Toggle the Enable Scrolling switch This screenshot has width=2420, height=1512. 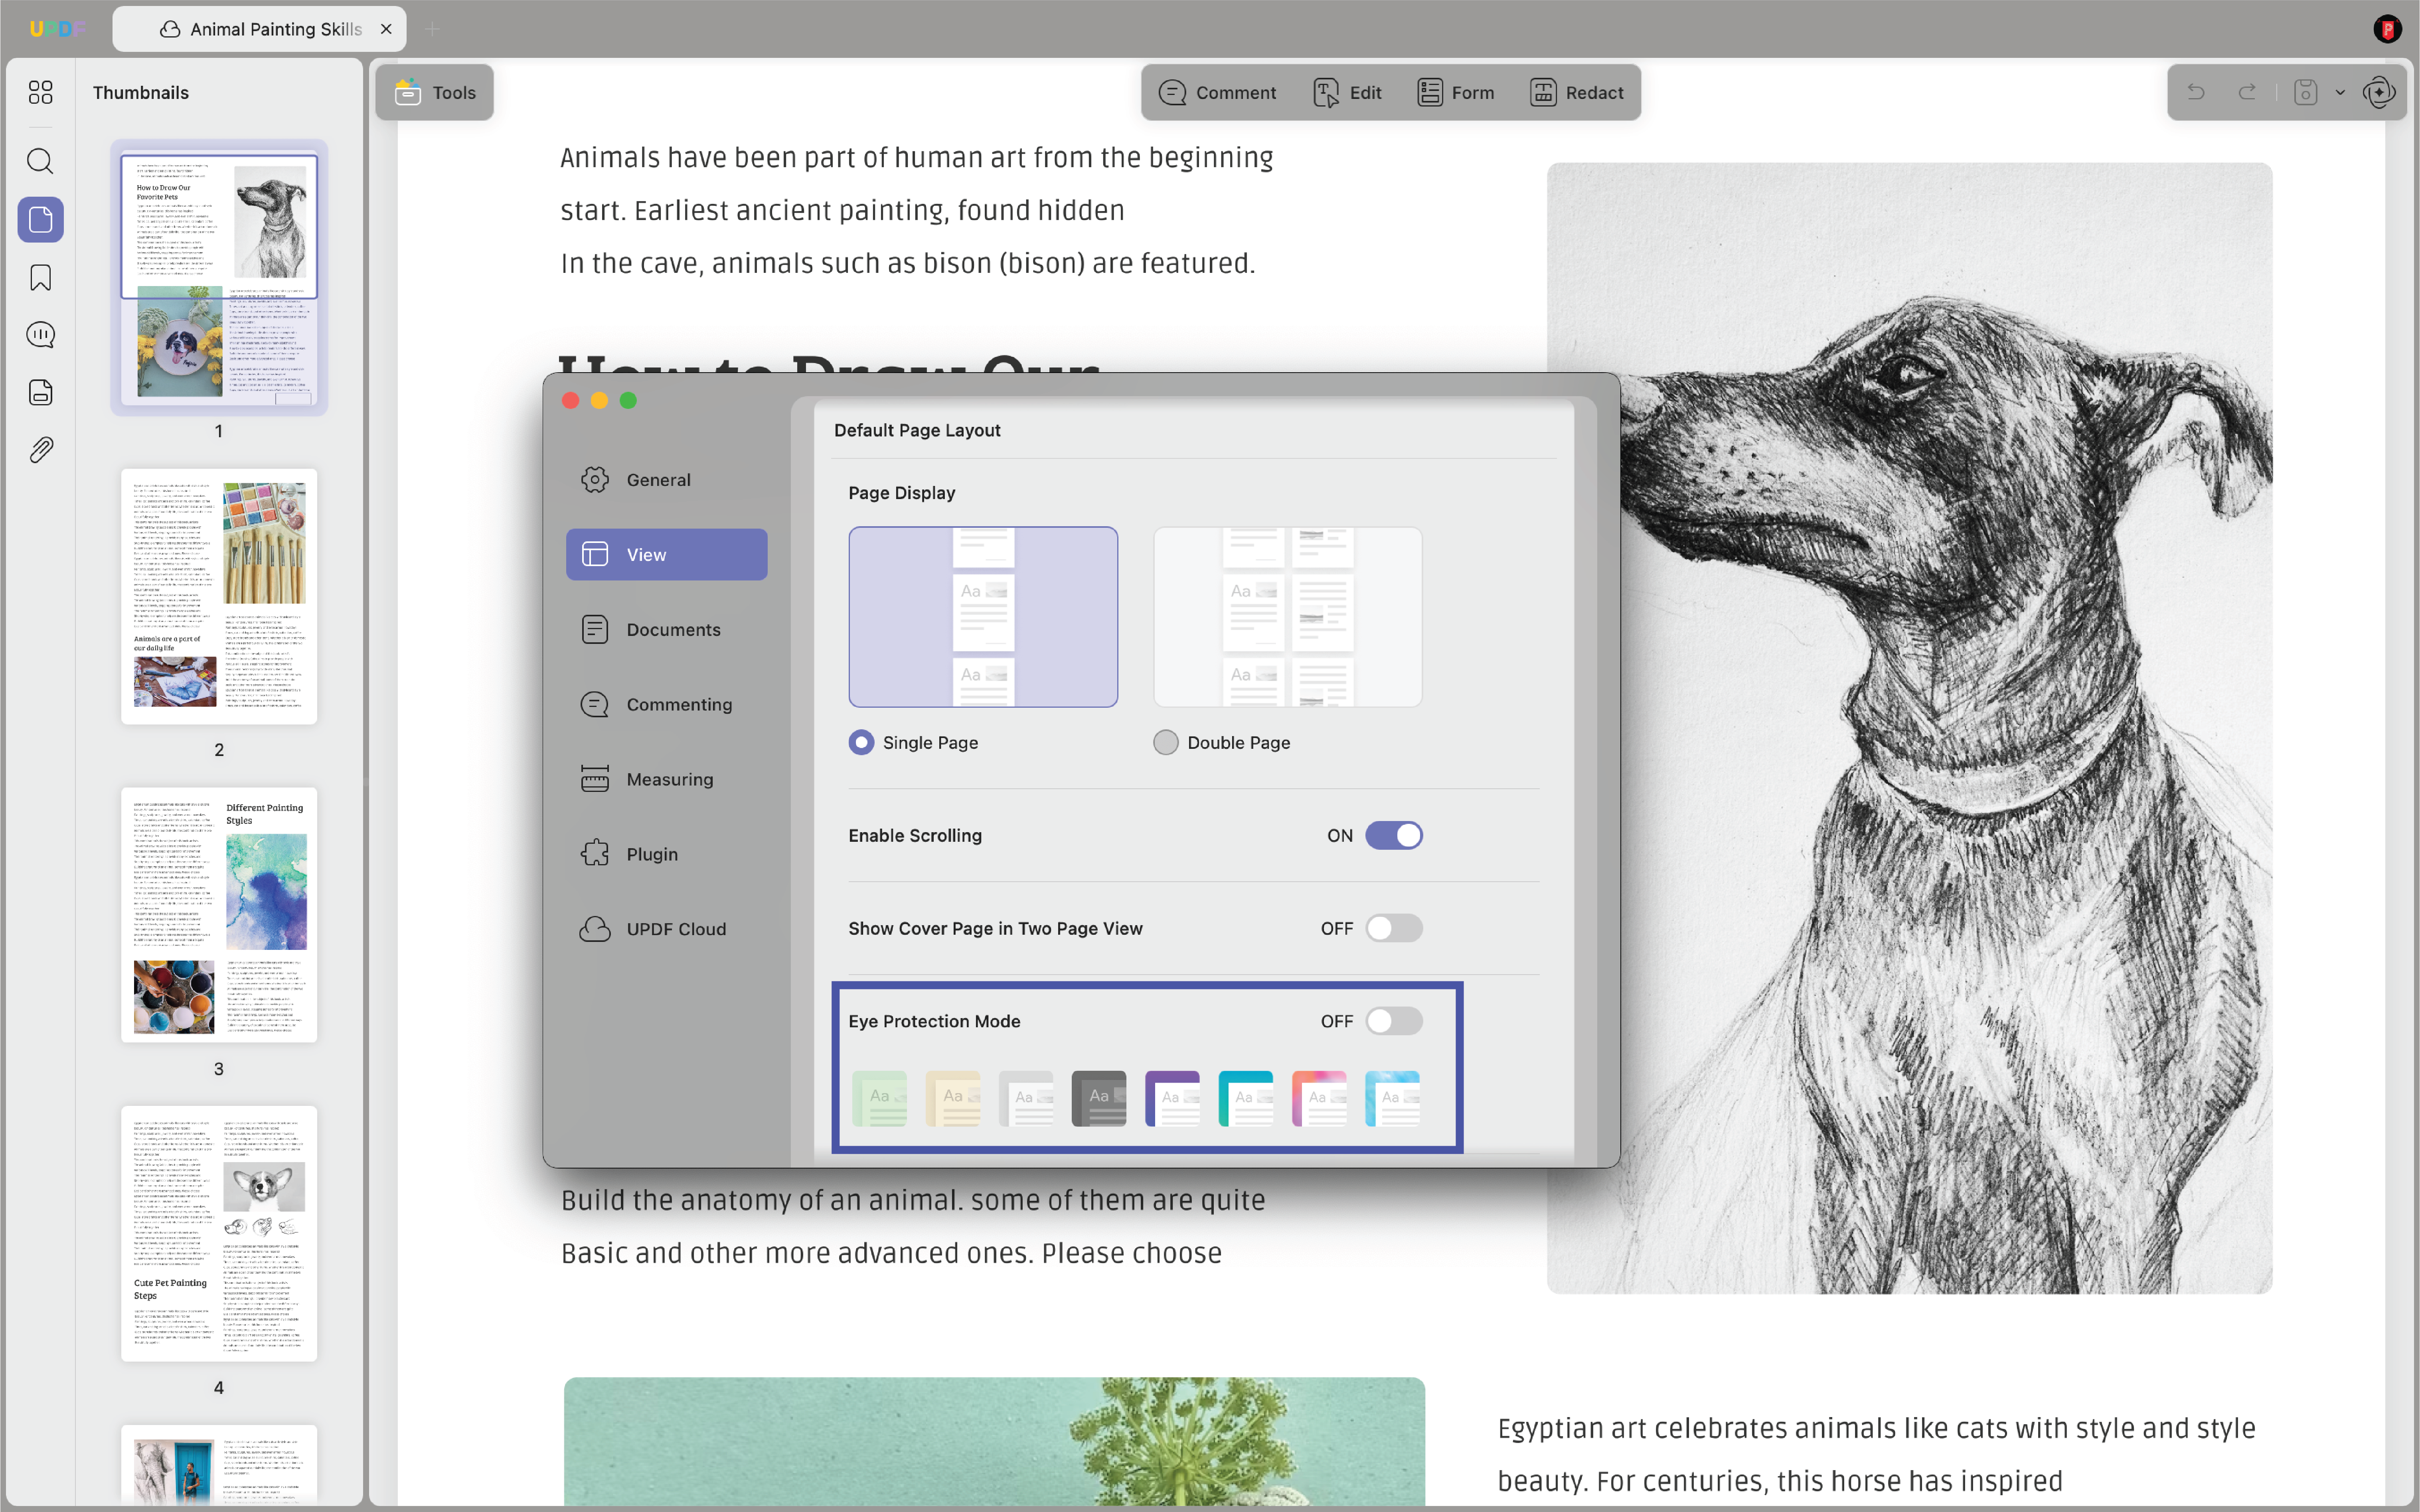coord(1394,835)
